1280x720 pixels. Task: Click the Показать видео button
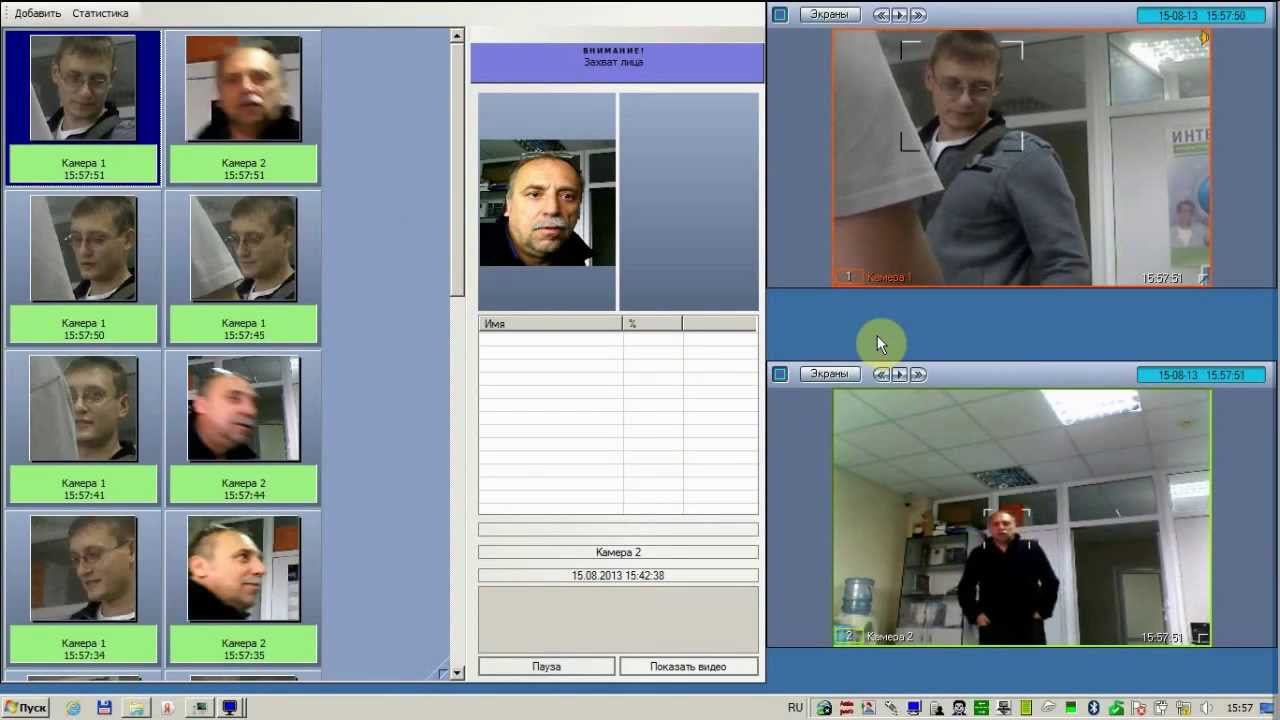click(x=688, y=666)
